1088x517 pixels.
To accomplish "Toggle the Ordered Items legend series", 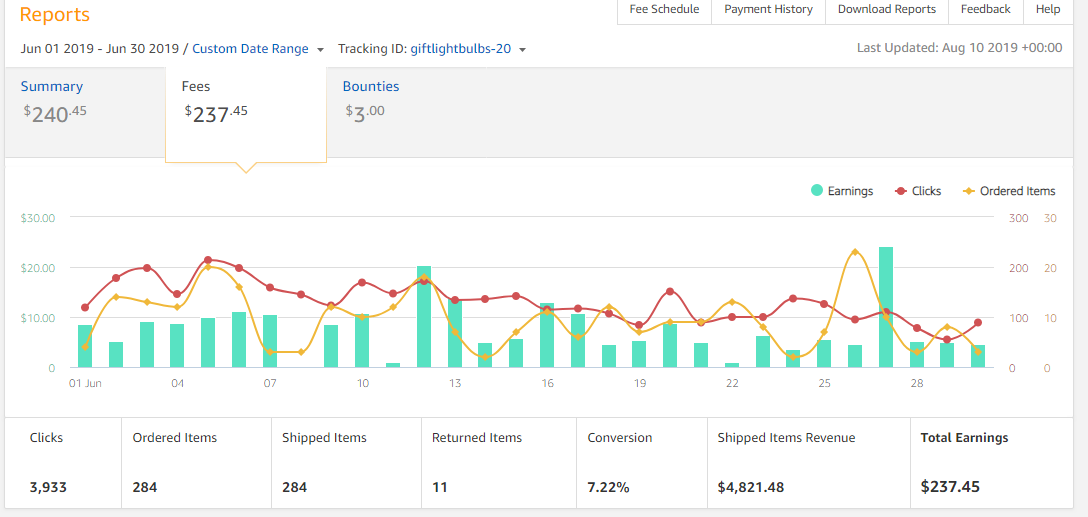I will pos(1009,191).
